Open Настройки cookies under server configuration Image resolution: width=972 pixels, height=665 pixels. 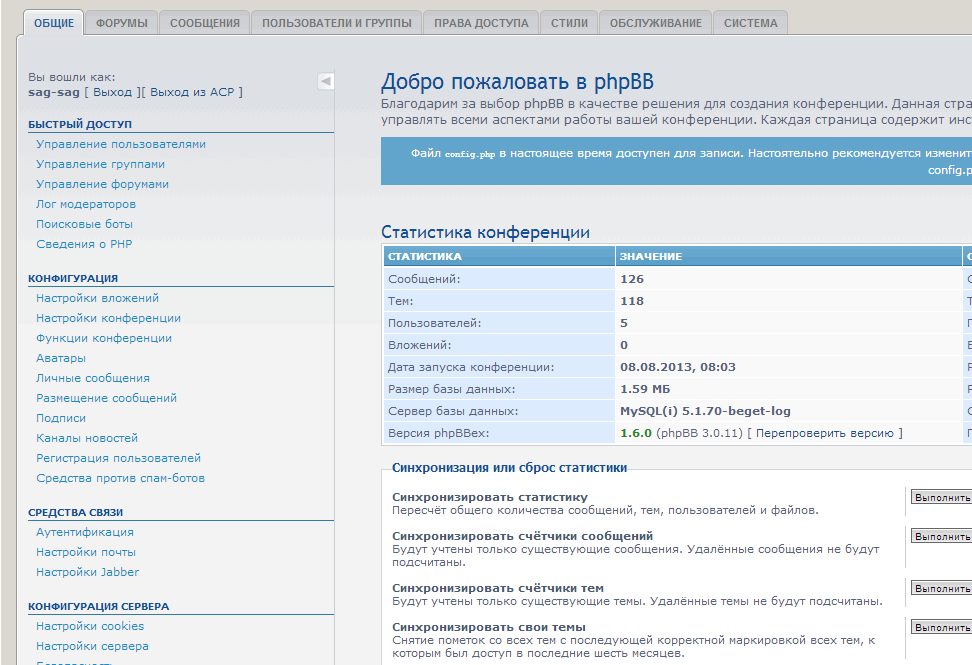point(90,626)
